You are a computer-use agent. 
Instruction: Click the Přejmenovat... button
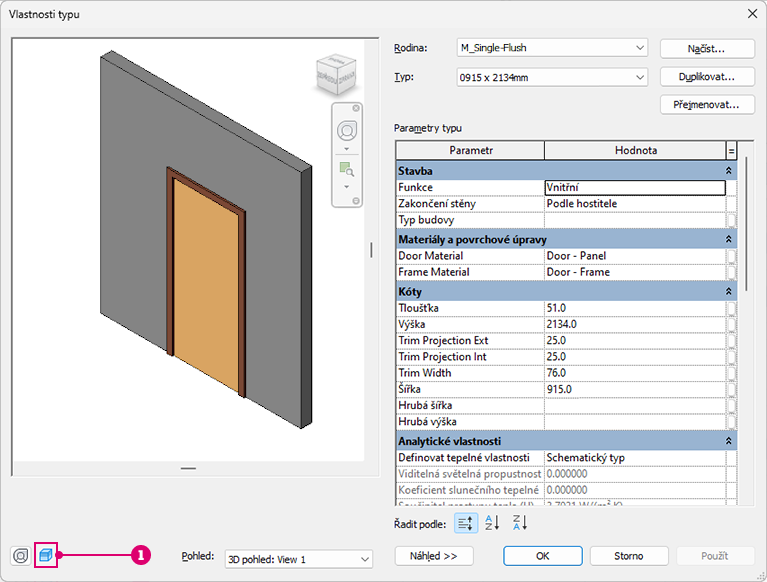pyautogui.click(x=707, y=105)
